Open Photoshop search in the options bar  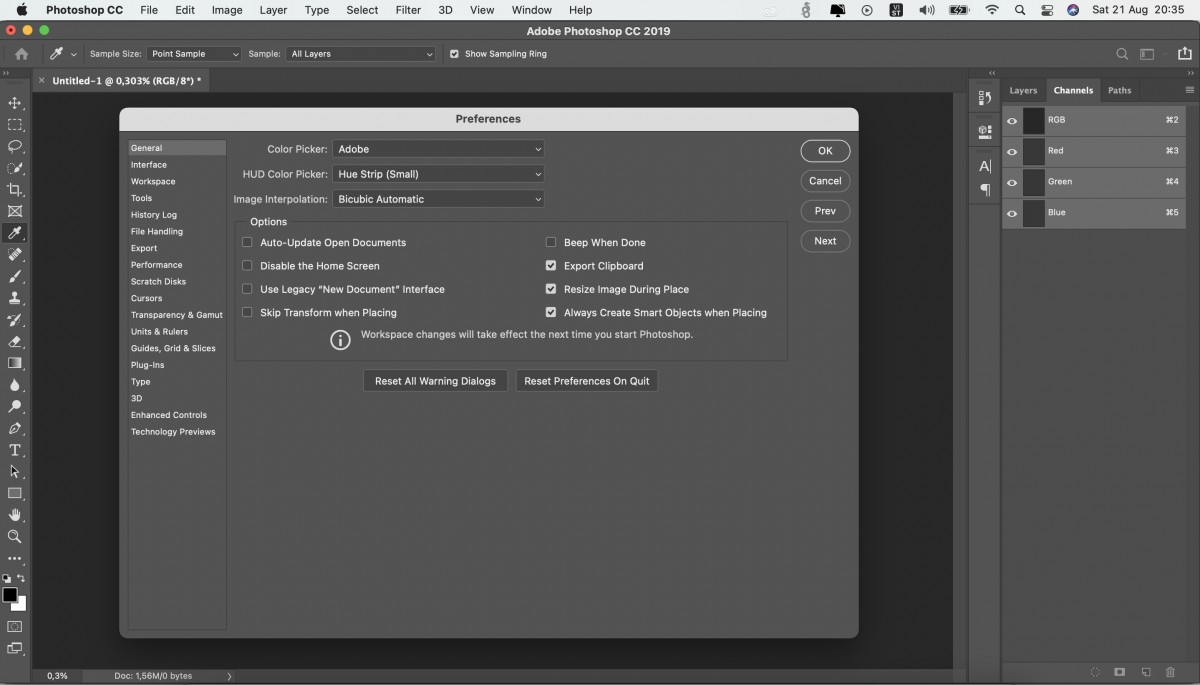coord(1122,54)
